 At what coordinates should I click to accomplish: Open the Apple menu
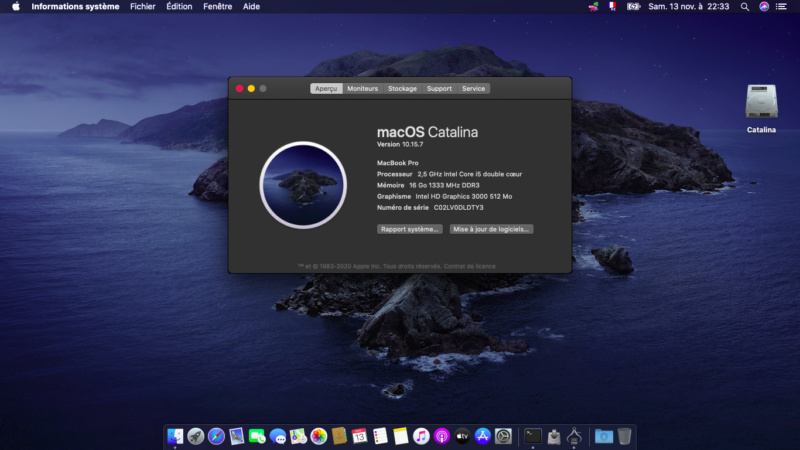(16, 7)
